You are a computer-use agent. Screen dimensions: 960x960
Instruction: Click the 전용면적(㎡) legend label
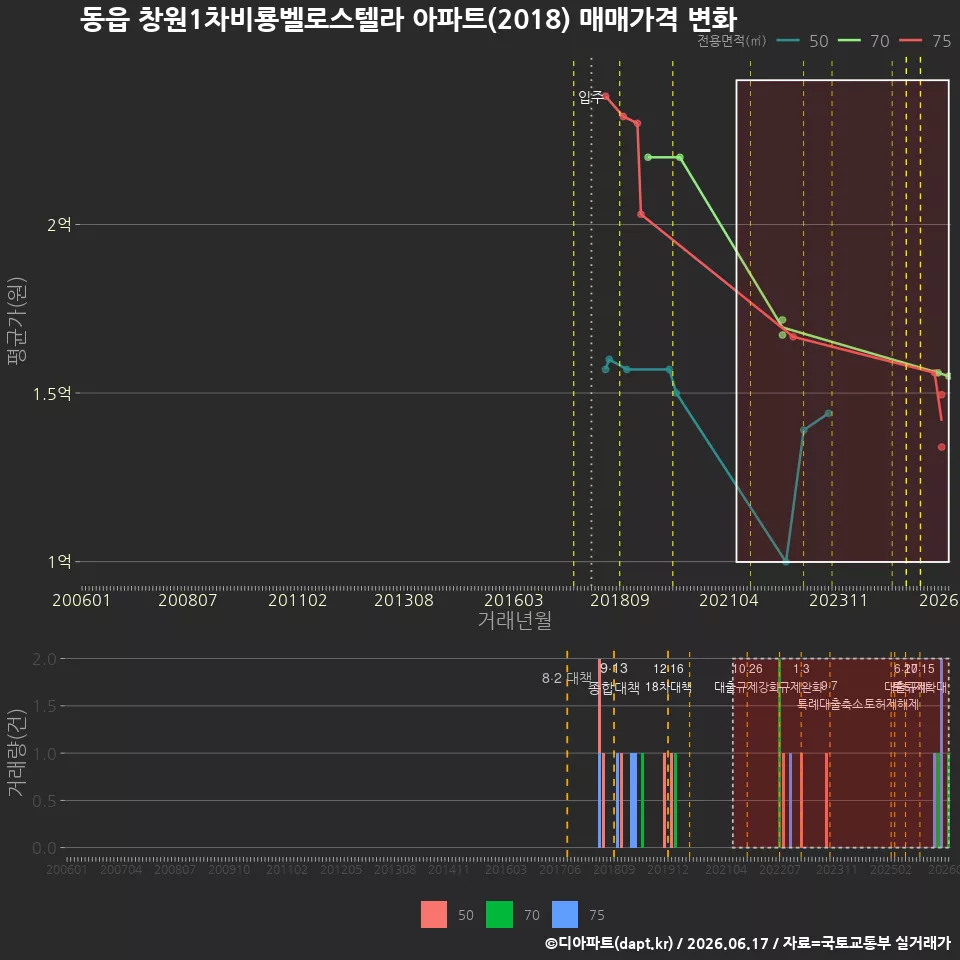point(732,41)
